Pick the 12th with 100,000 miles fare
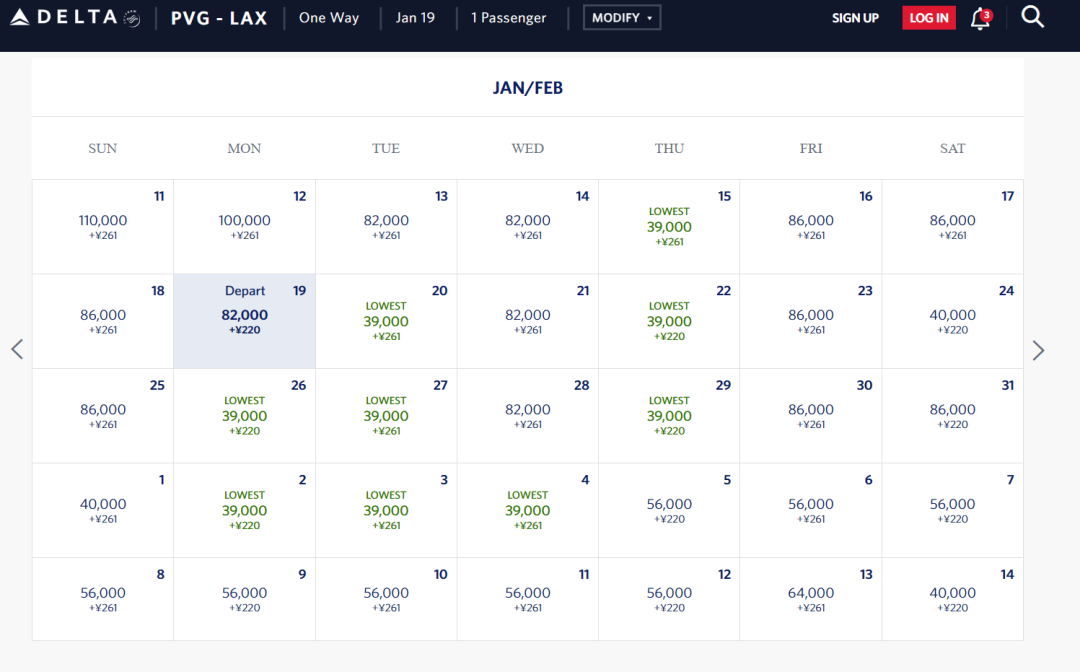Viewport: 1080px width, 672px height. pyautogui.click(x=245, y=227)
